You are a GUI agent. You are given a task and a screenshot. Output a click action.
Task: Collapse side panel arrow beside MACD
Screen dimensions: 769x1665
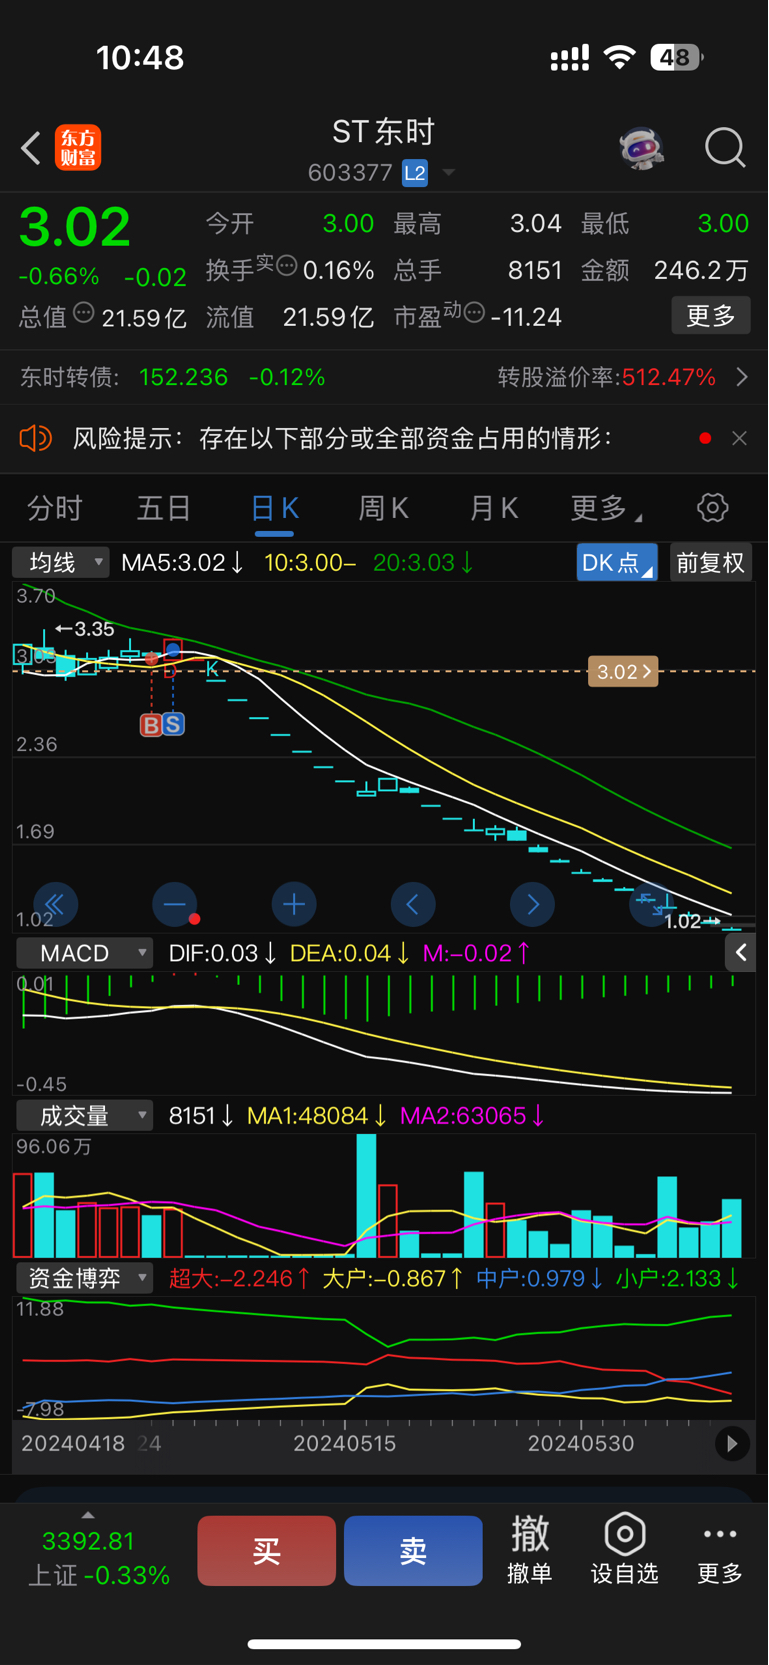(x=741, y=953)
